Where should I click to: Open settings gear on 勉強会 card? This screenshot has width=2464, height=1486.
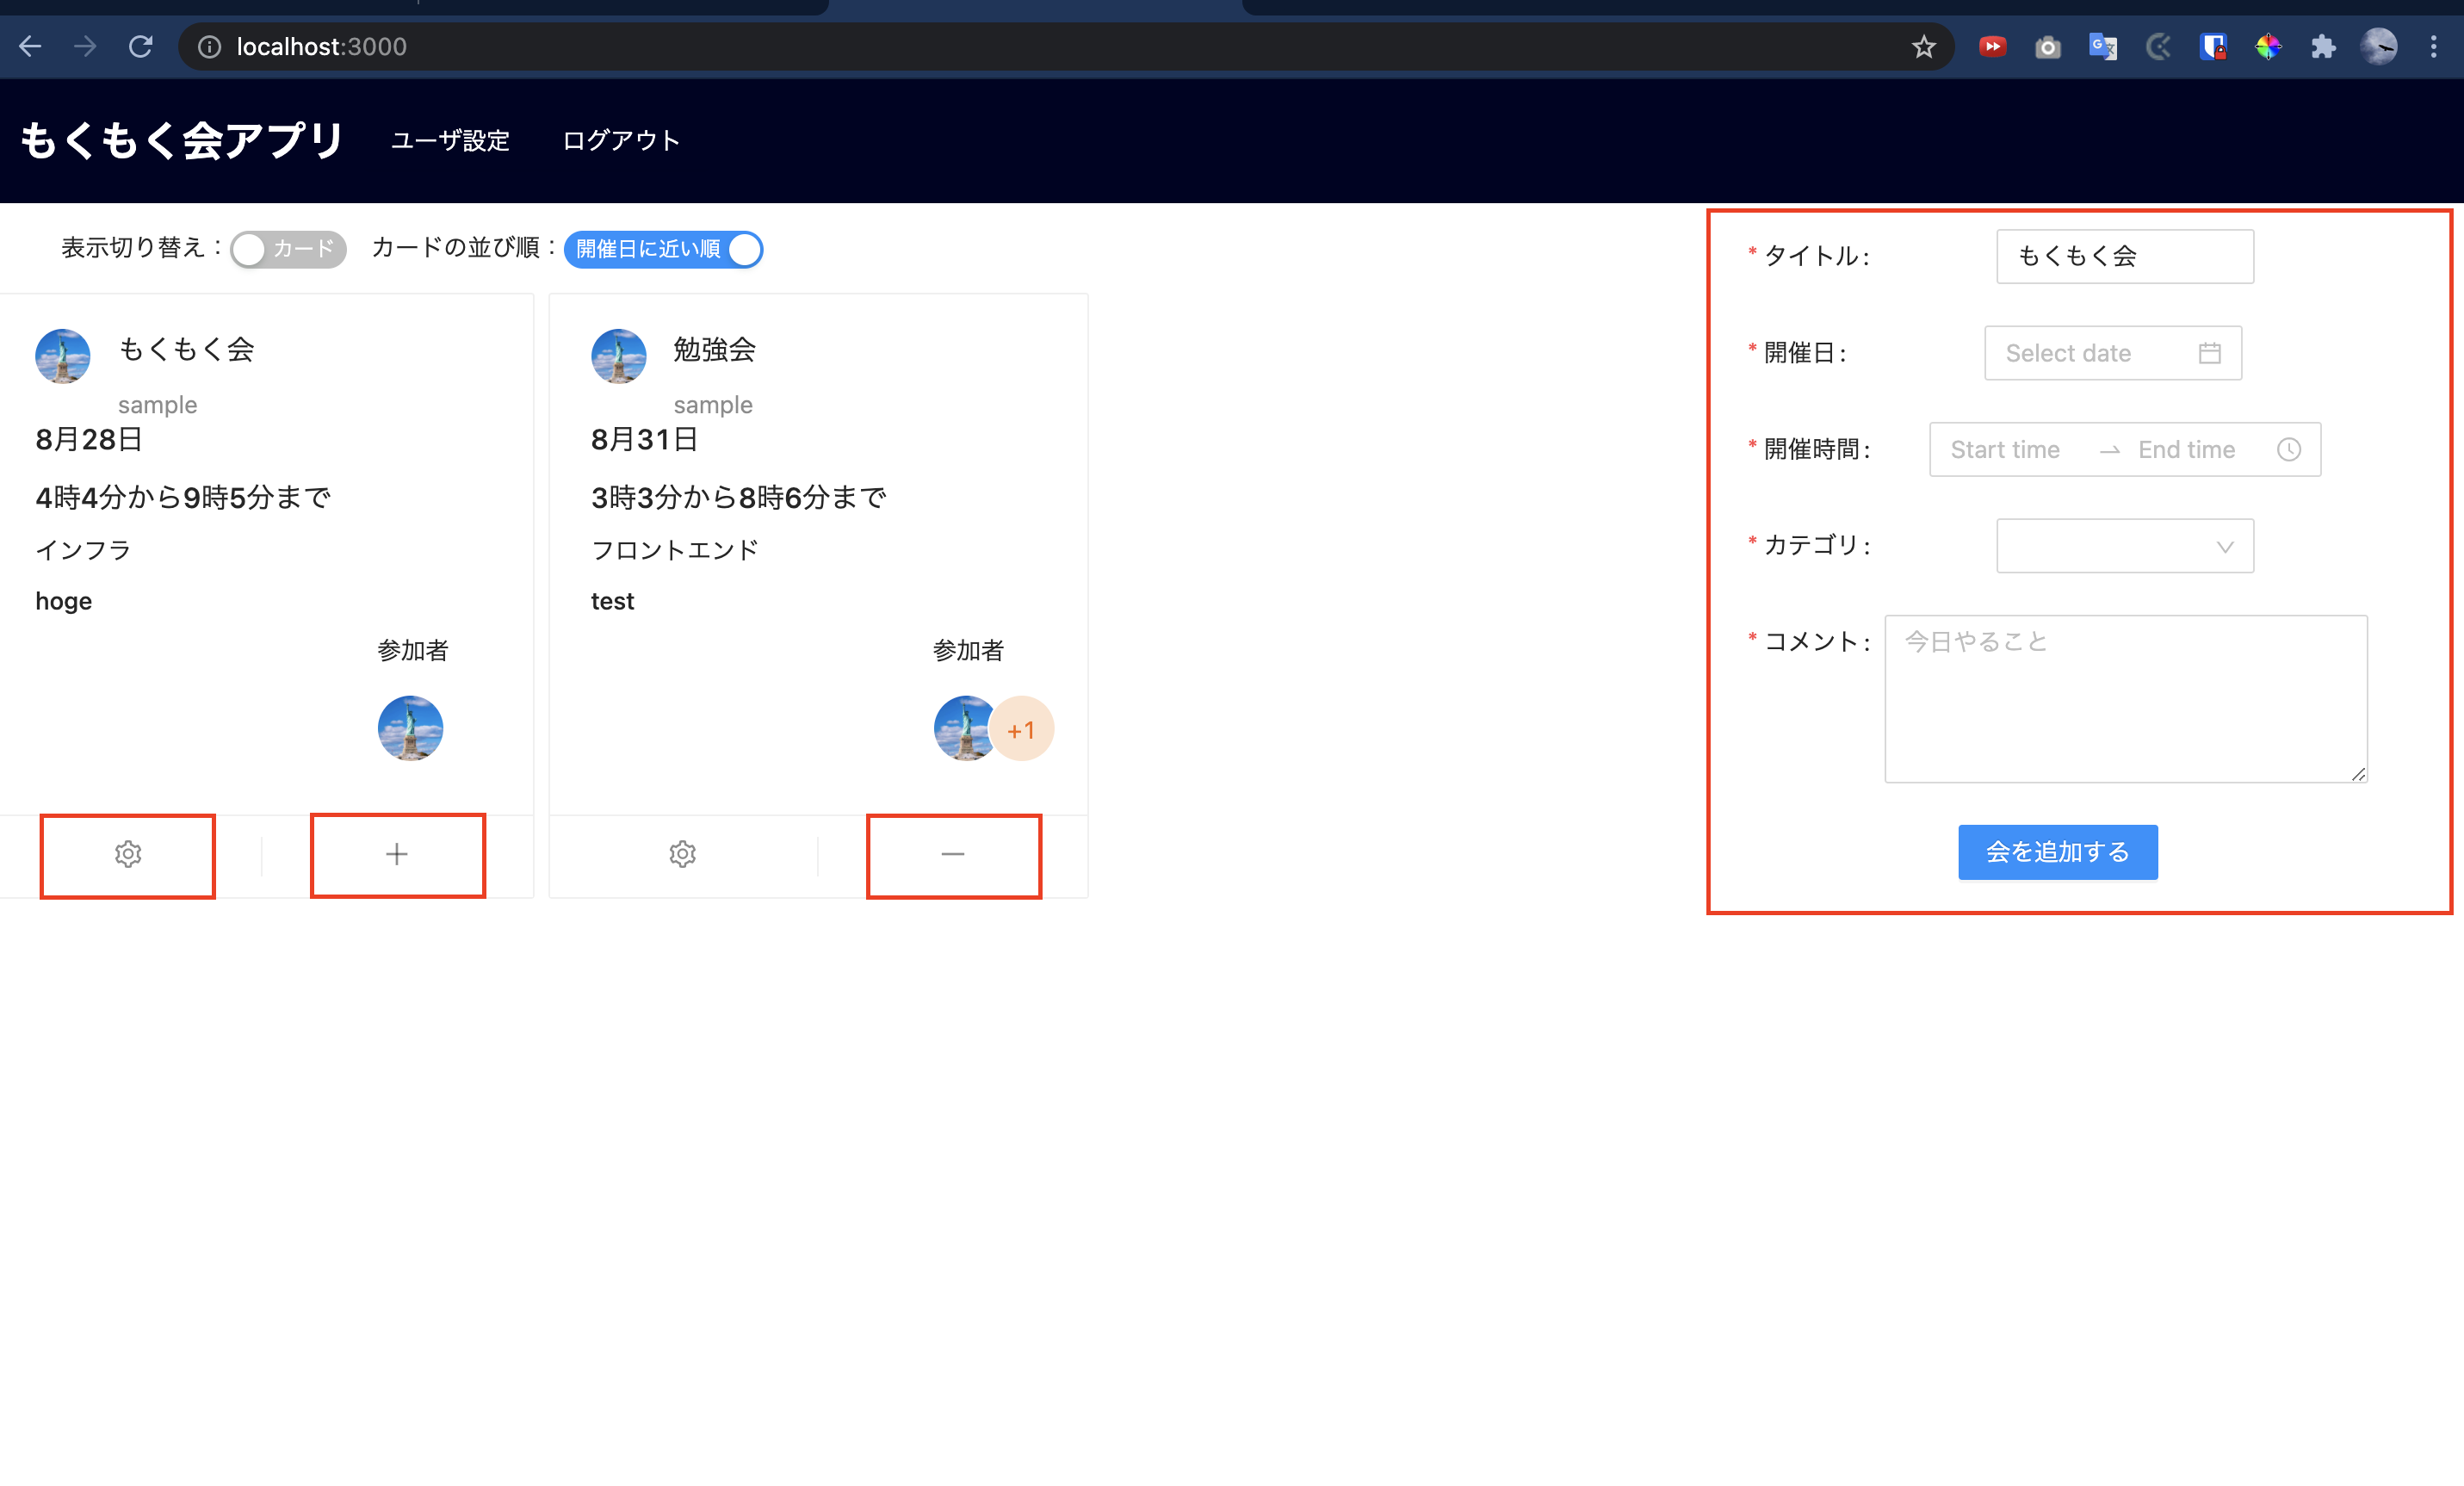(682, 854)
